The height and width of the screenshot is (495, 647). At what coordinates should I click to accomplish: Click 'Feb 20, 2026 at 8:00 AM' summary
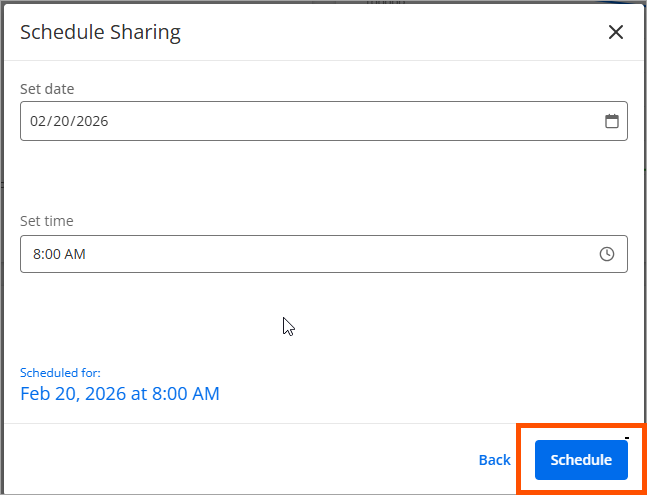(x=120, y=393)
